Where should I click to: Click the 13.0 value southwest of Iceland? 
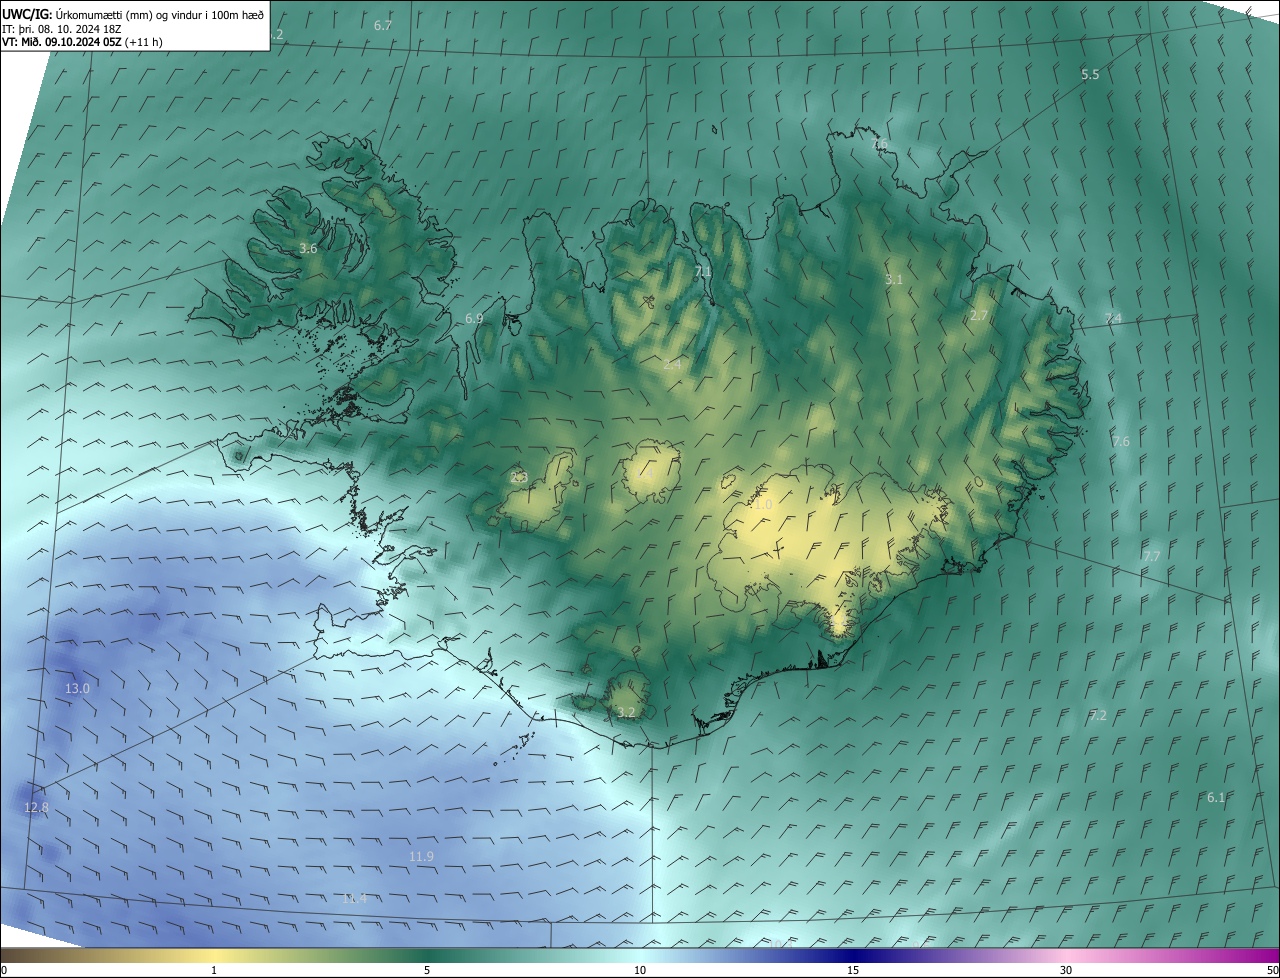click(x=77, y=689)
